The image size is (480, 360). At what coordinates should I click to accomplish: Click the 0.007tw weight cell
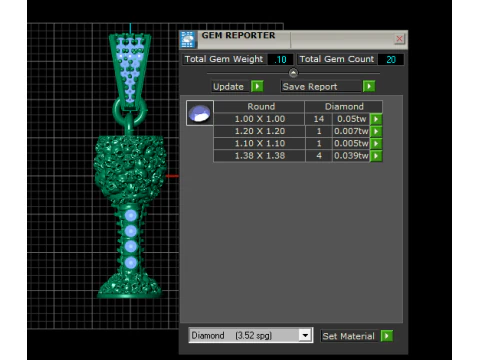351,131
